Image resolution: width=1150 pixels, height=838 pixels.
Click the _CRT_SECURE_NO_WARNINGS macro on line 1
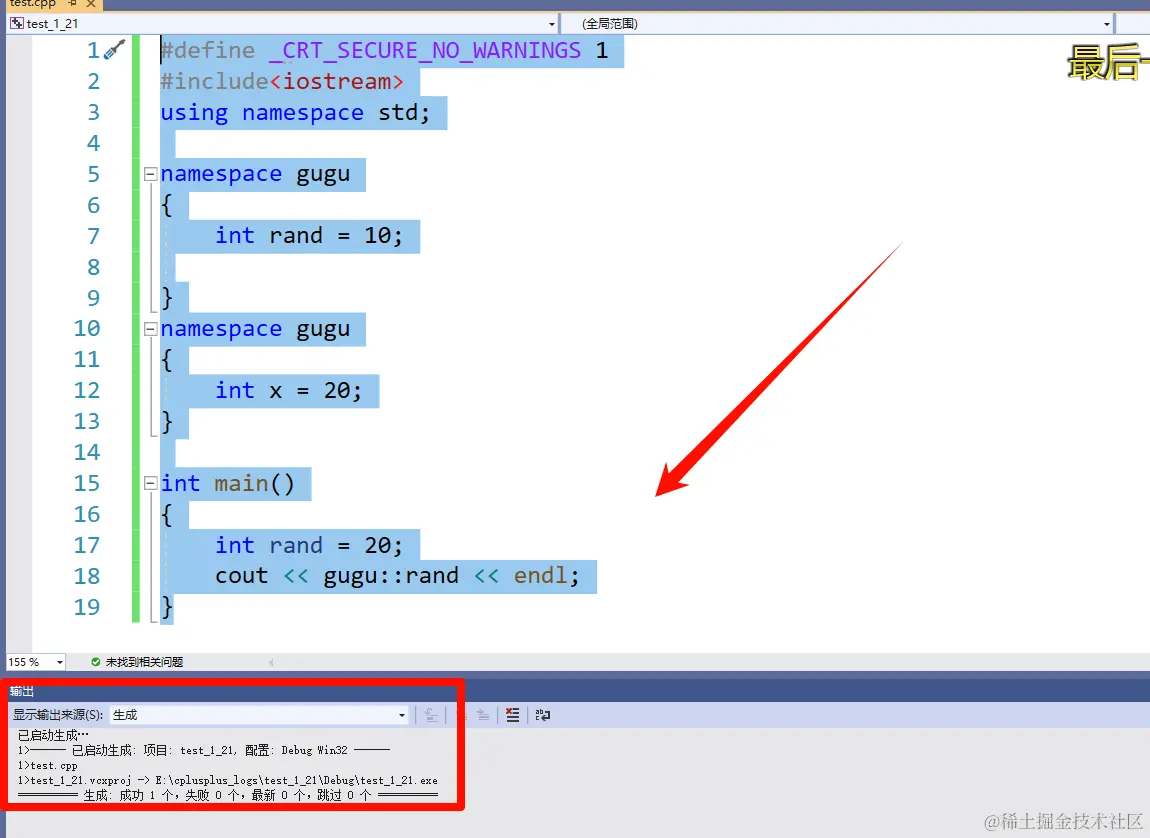(425, 51)
